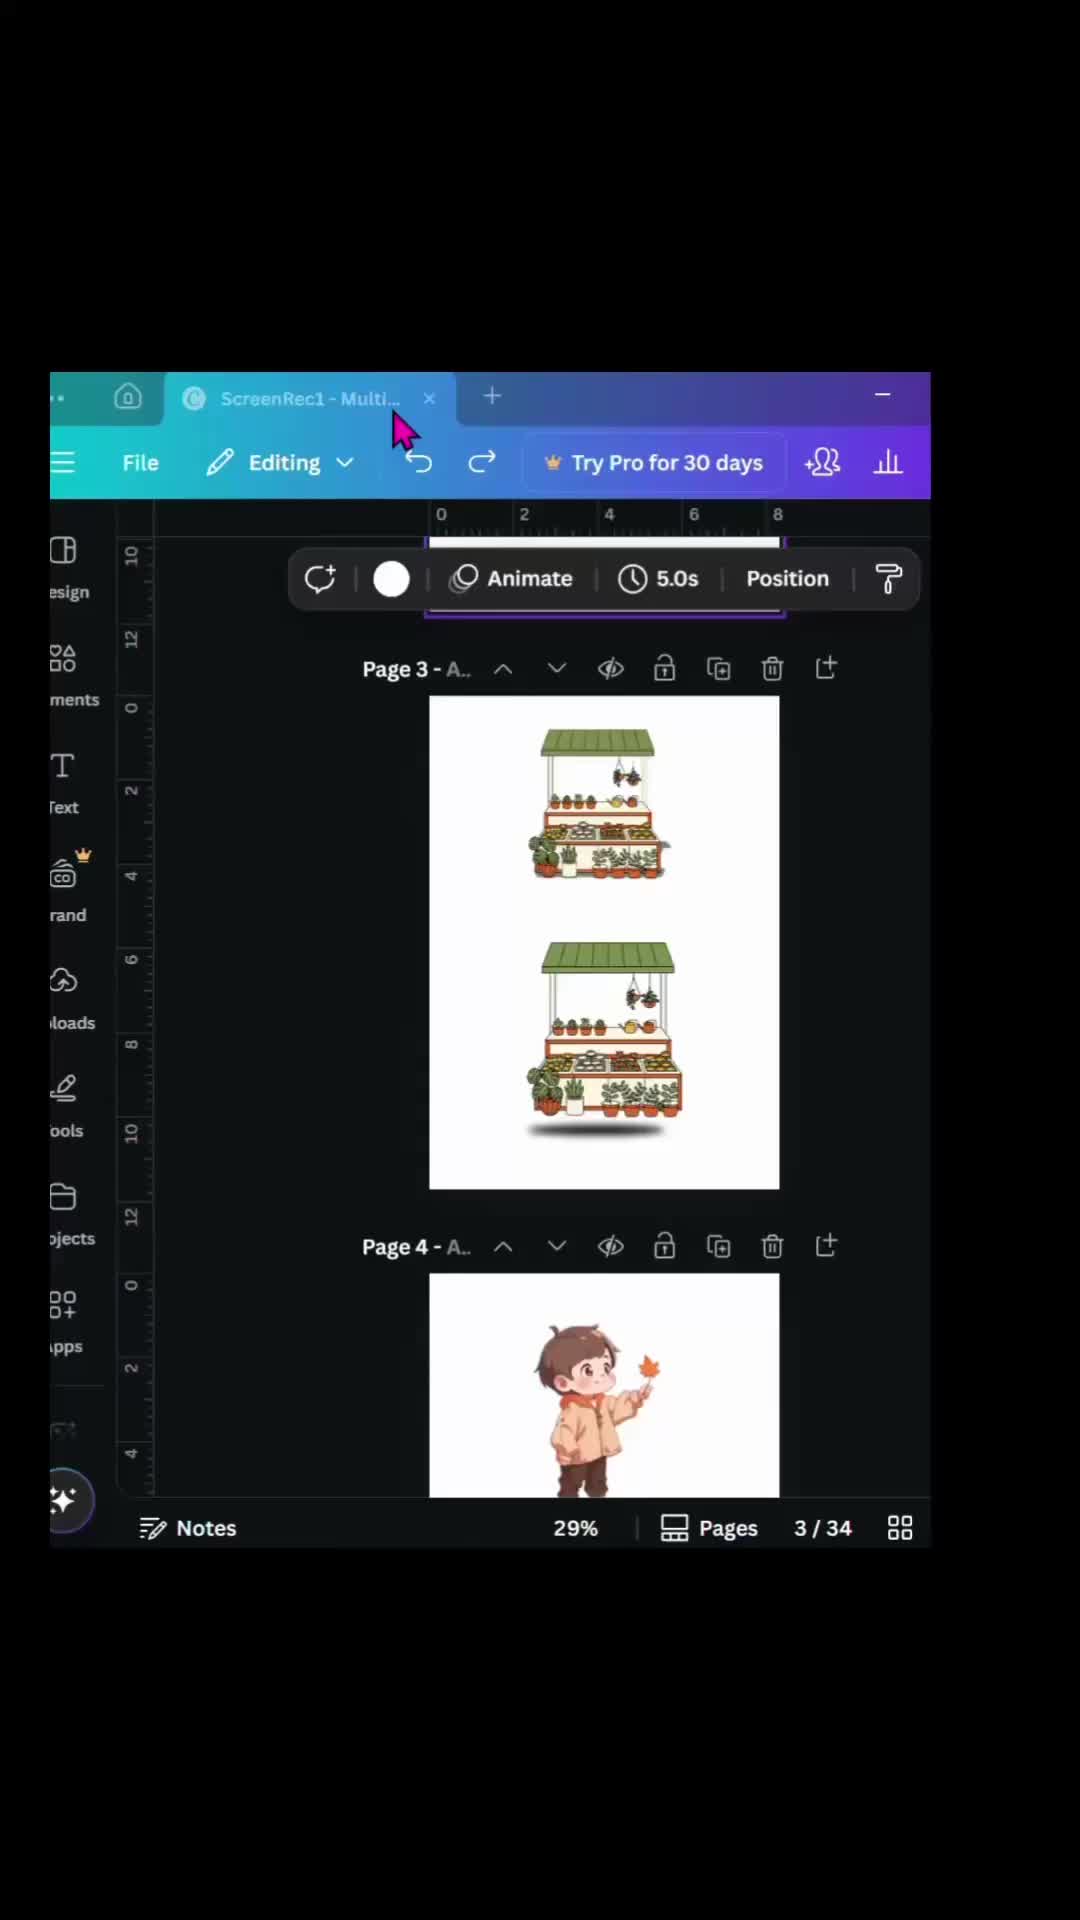Viewport: 1080px width, 1920px height.
Task: Move Page 3 up
Action: coord(503,669)
